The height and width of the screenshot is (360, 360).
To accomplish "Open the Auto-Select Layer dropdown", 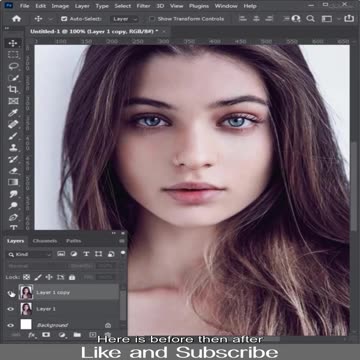I will tap(124, 19).
